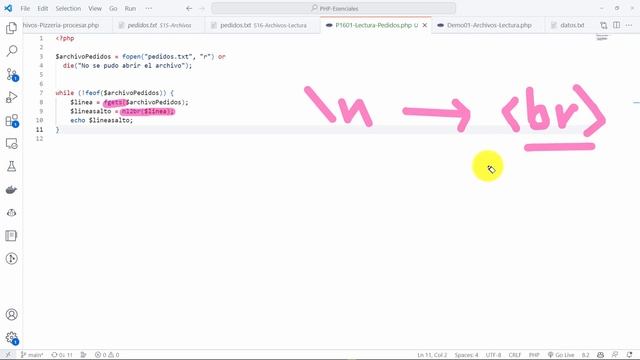Viewport: 640px width, 360px height.
Task: Show errors and warnings count
Action: pos(107,355)
